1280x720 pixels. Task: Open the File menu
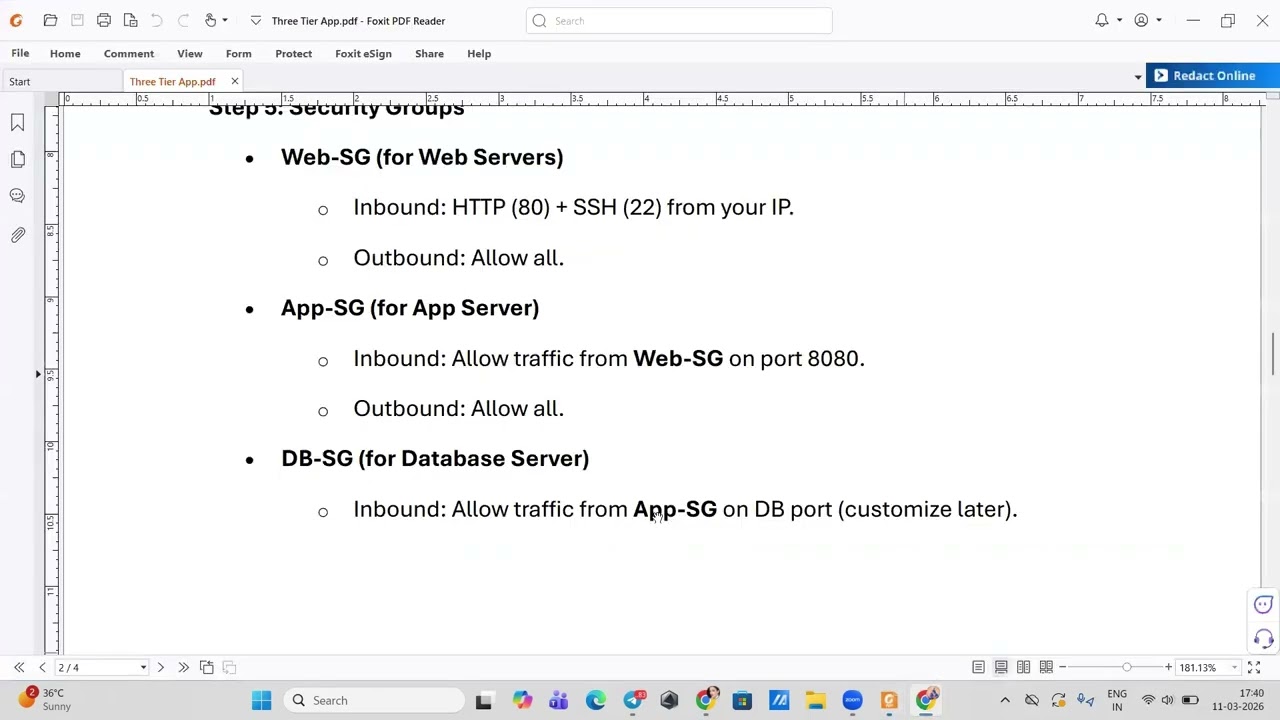click(20, 53)
